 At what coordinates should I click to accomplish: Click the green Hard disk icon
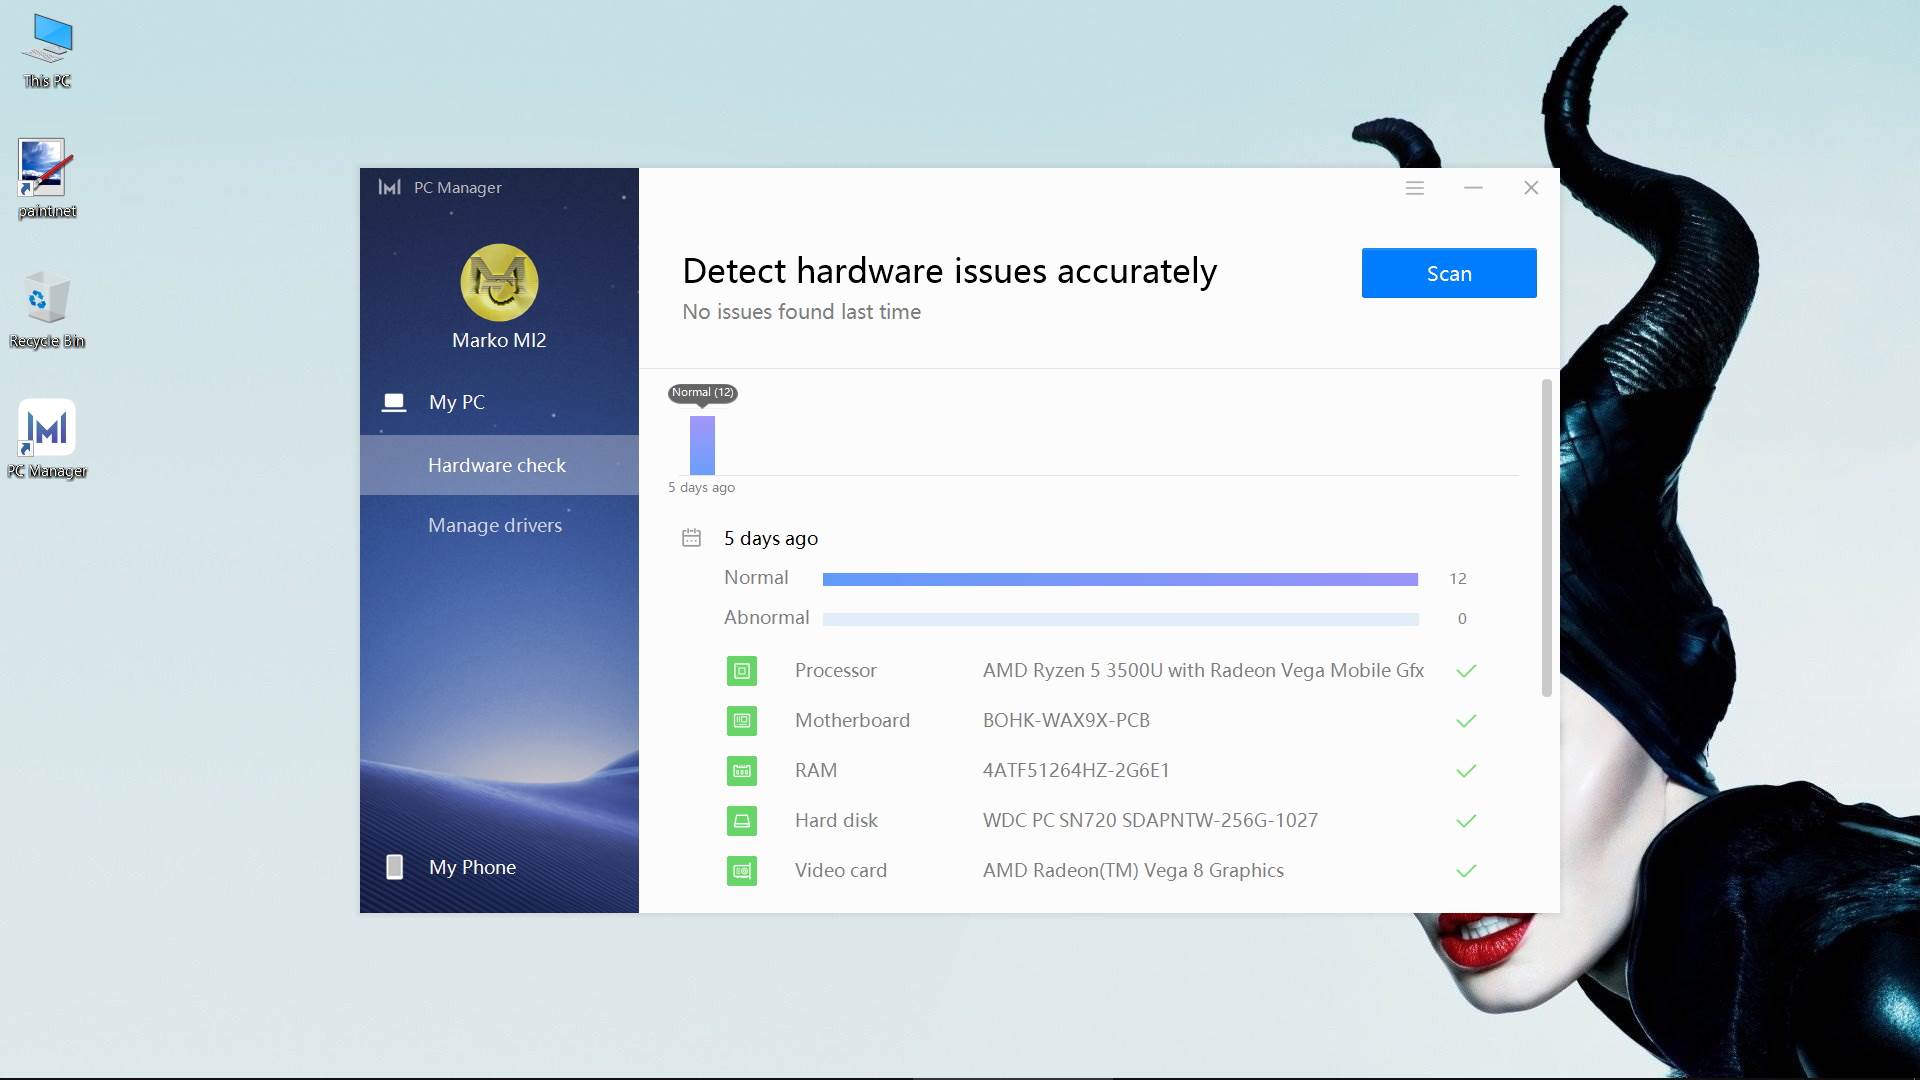tap(741, 821)
